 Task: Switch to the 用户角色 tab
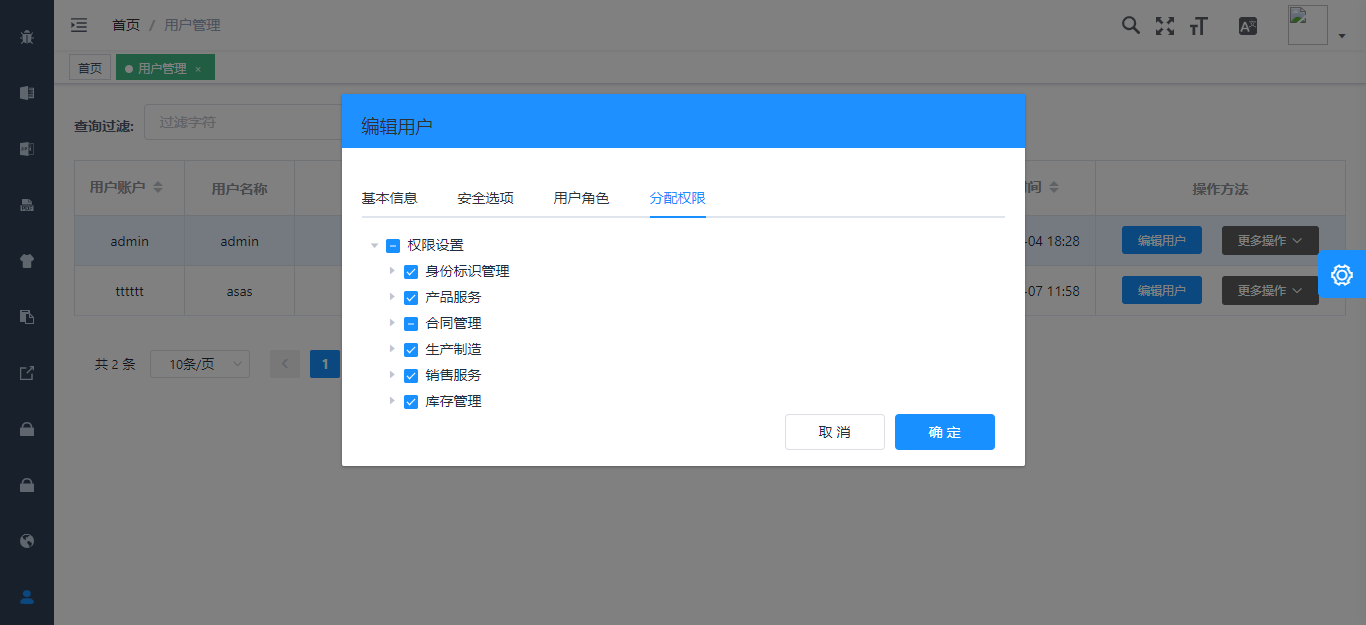tap(582, 198)
